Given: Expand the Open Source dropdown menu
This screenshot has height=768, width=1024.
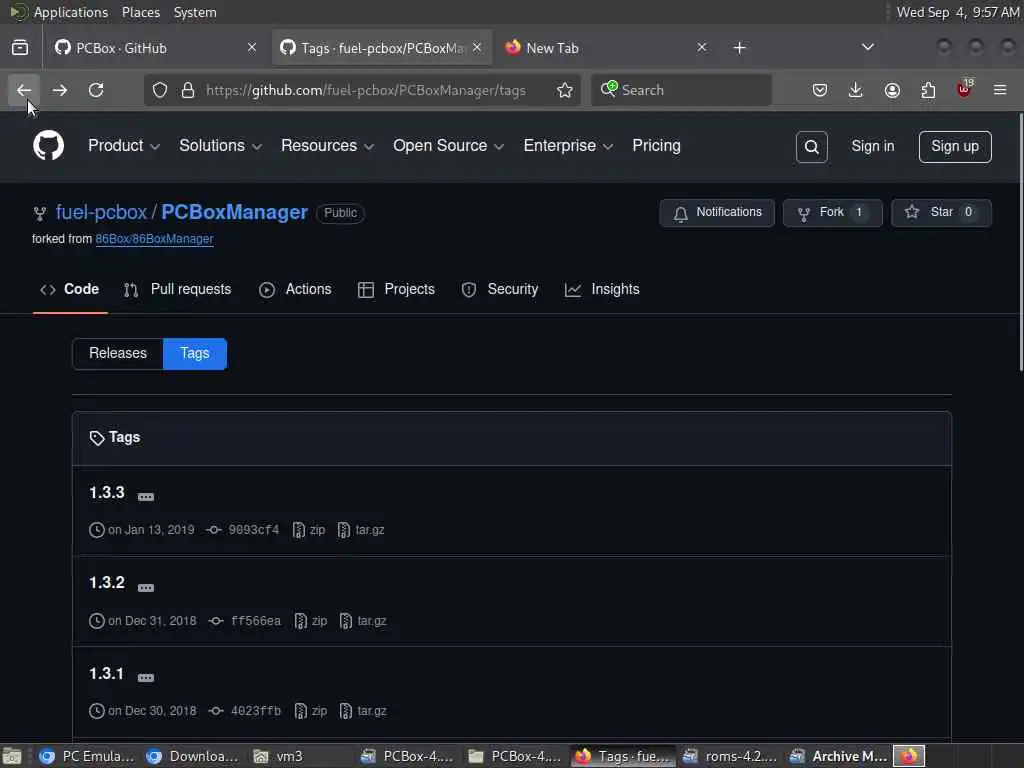Looking at the screenshot, I should (448, 146).
